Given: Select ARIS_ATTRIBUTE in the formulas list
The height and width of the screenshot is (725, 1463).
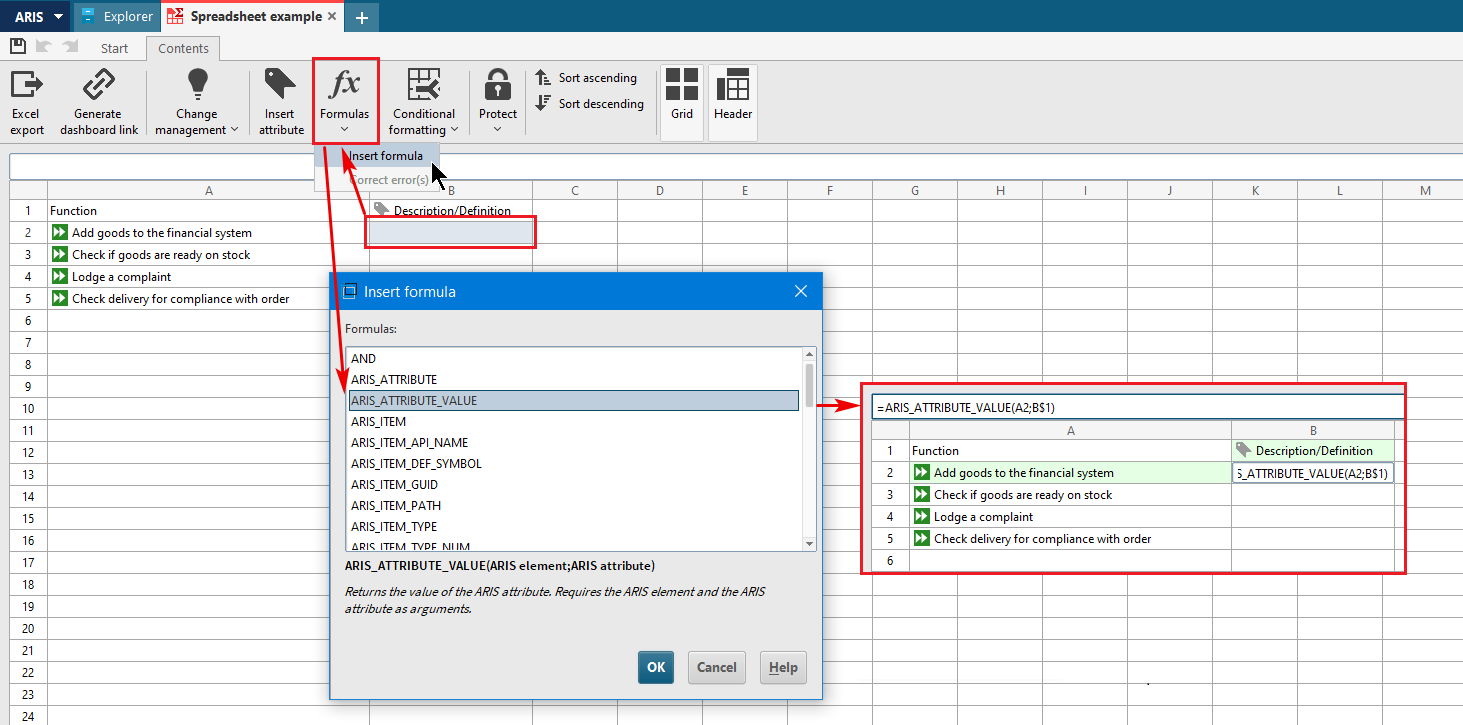Looking at the screenshot, I should click(574, 379).
